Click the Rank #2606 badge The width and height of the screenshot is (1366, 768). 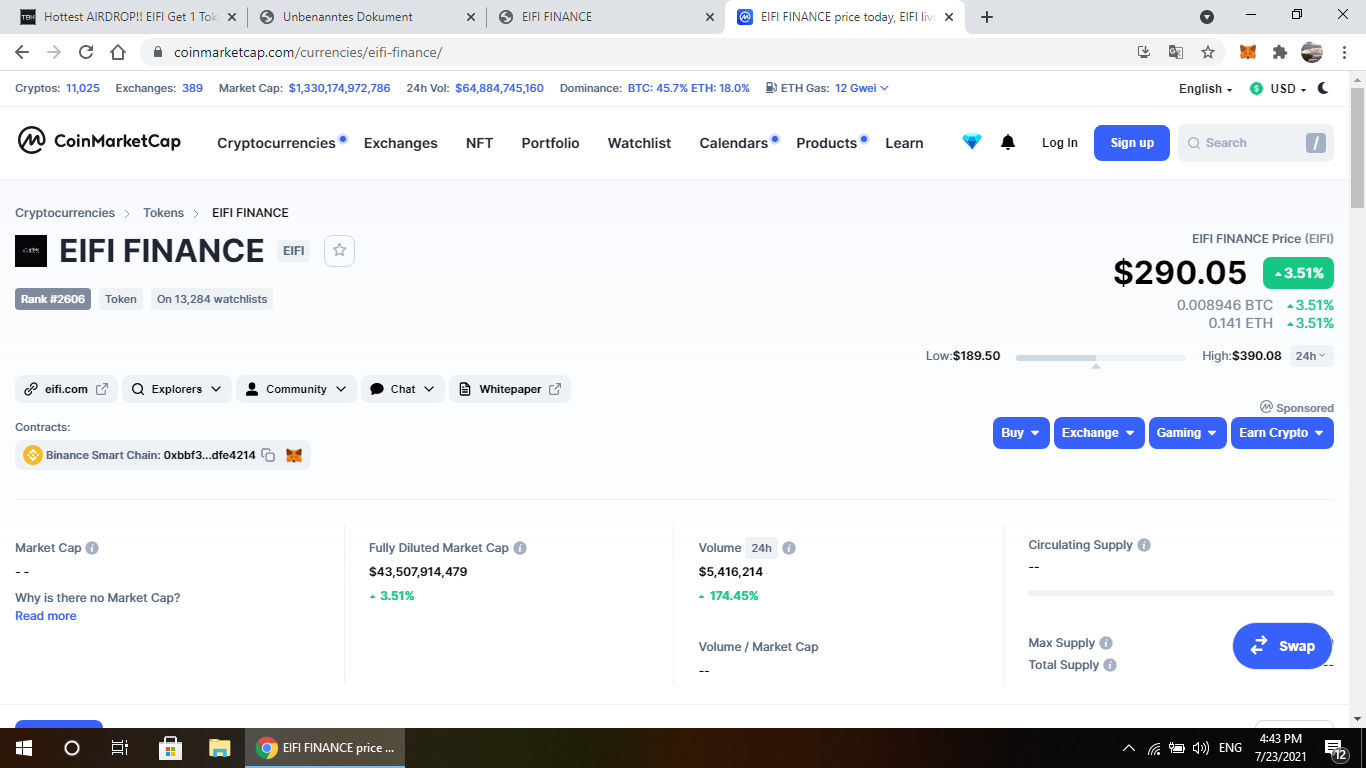pos(53,299)
